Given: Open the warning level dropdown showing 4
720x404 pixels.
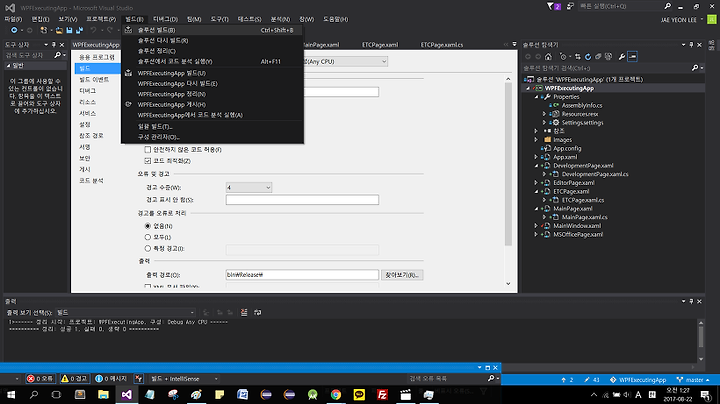Looking at the screenshot, I should (x=248, y=187).
